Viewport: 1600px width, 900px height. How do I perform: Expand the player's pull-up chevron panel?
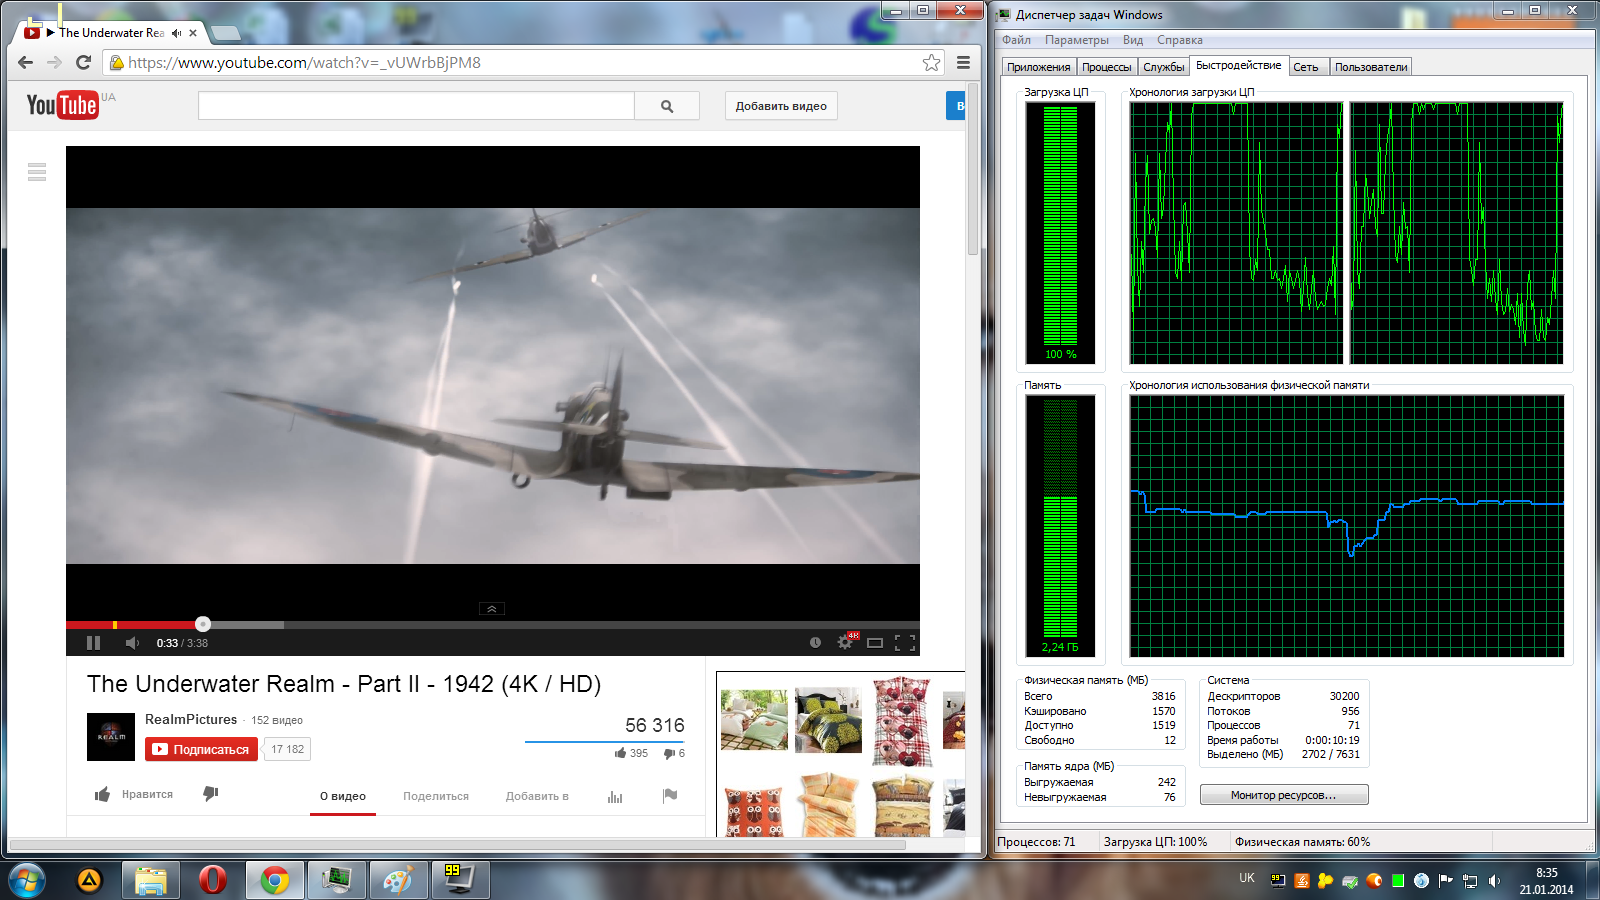492,608
